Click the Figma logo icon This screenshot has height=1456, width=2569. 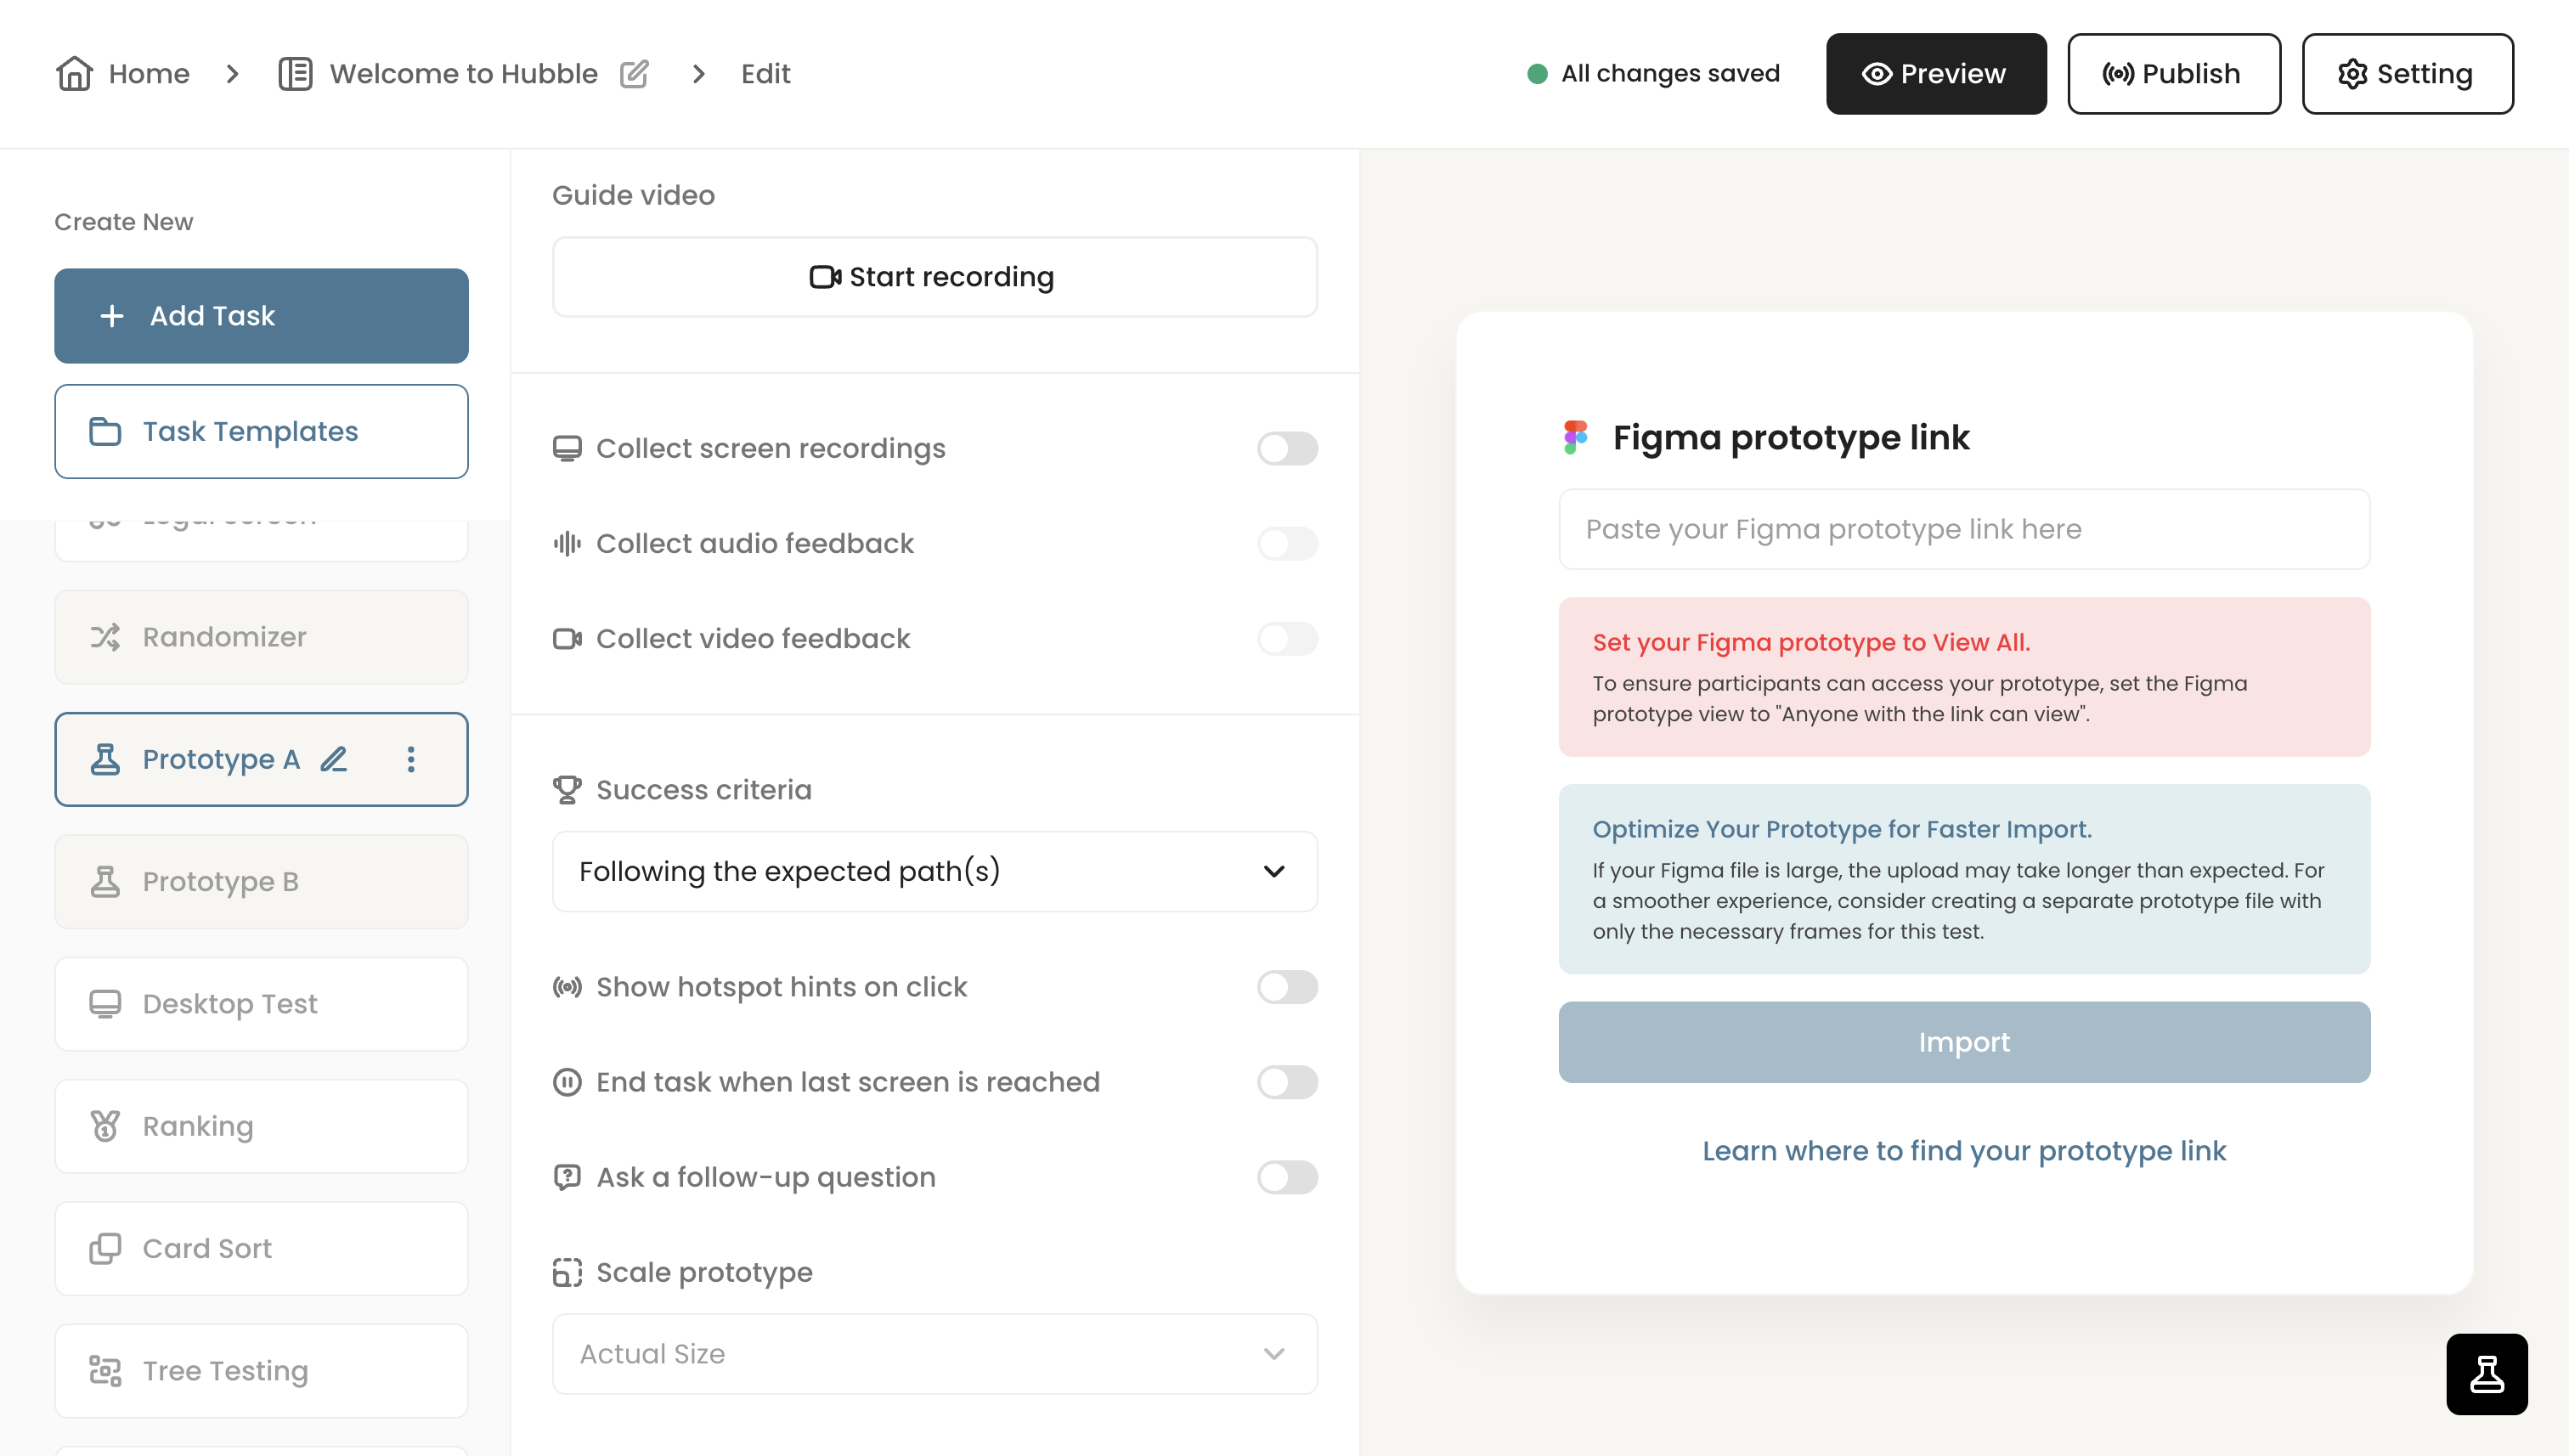point(1576,437)
